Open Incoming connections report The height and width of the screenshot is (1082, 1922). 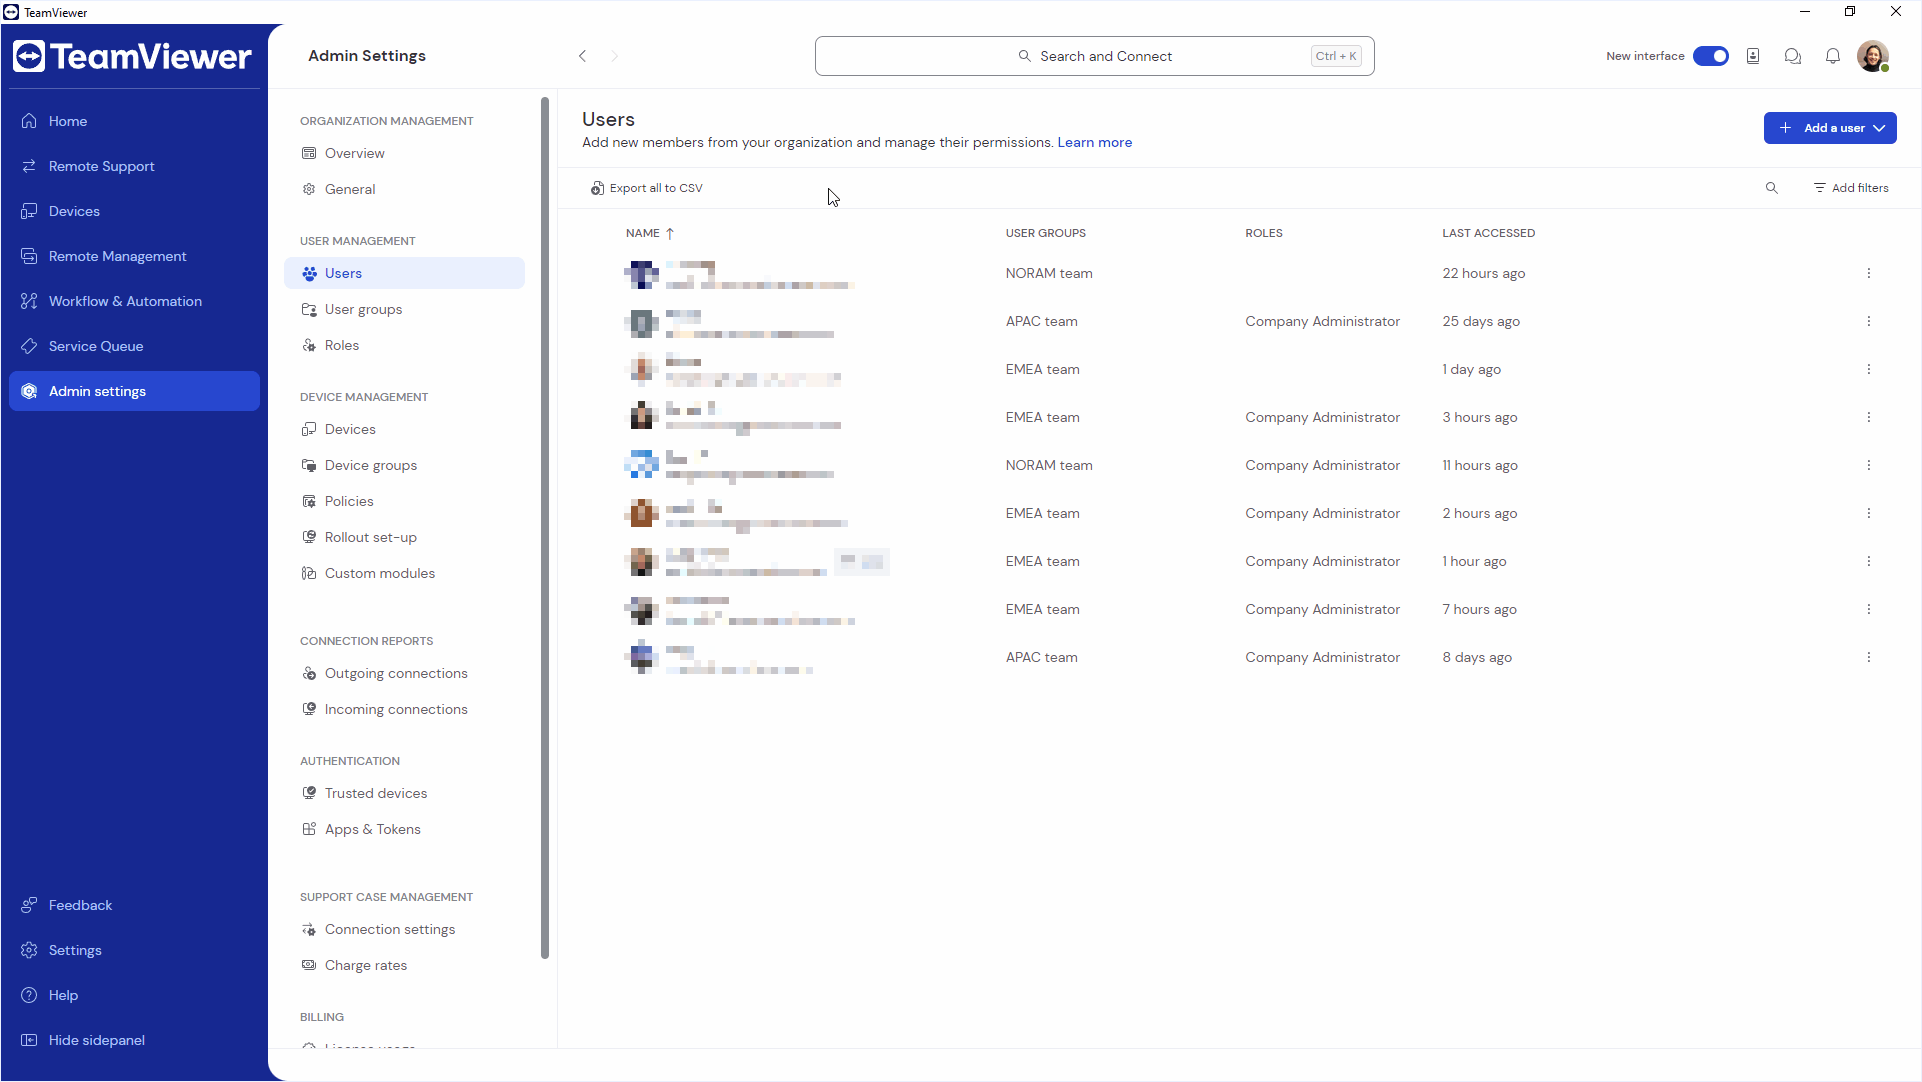(x=404, y=709)
